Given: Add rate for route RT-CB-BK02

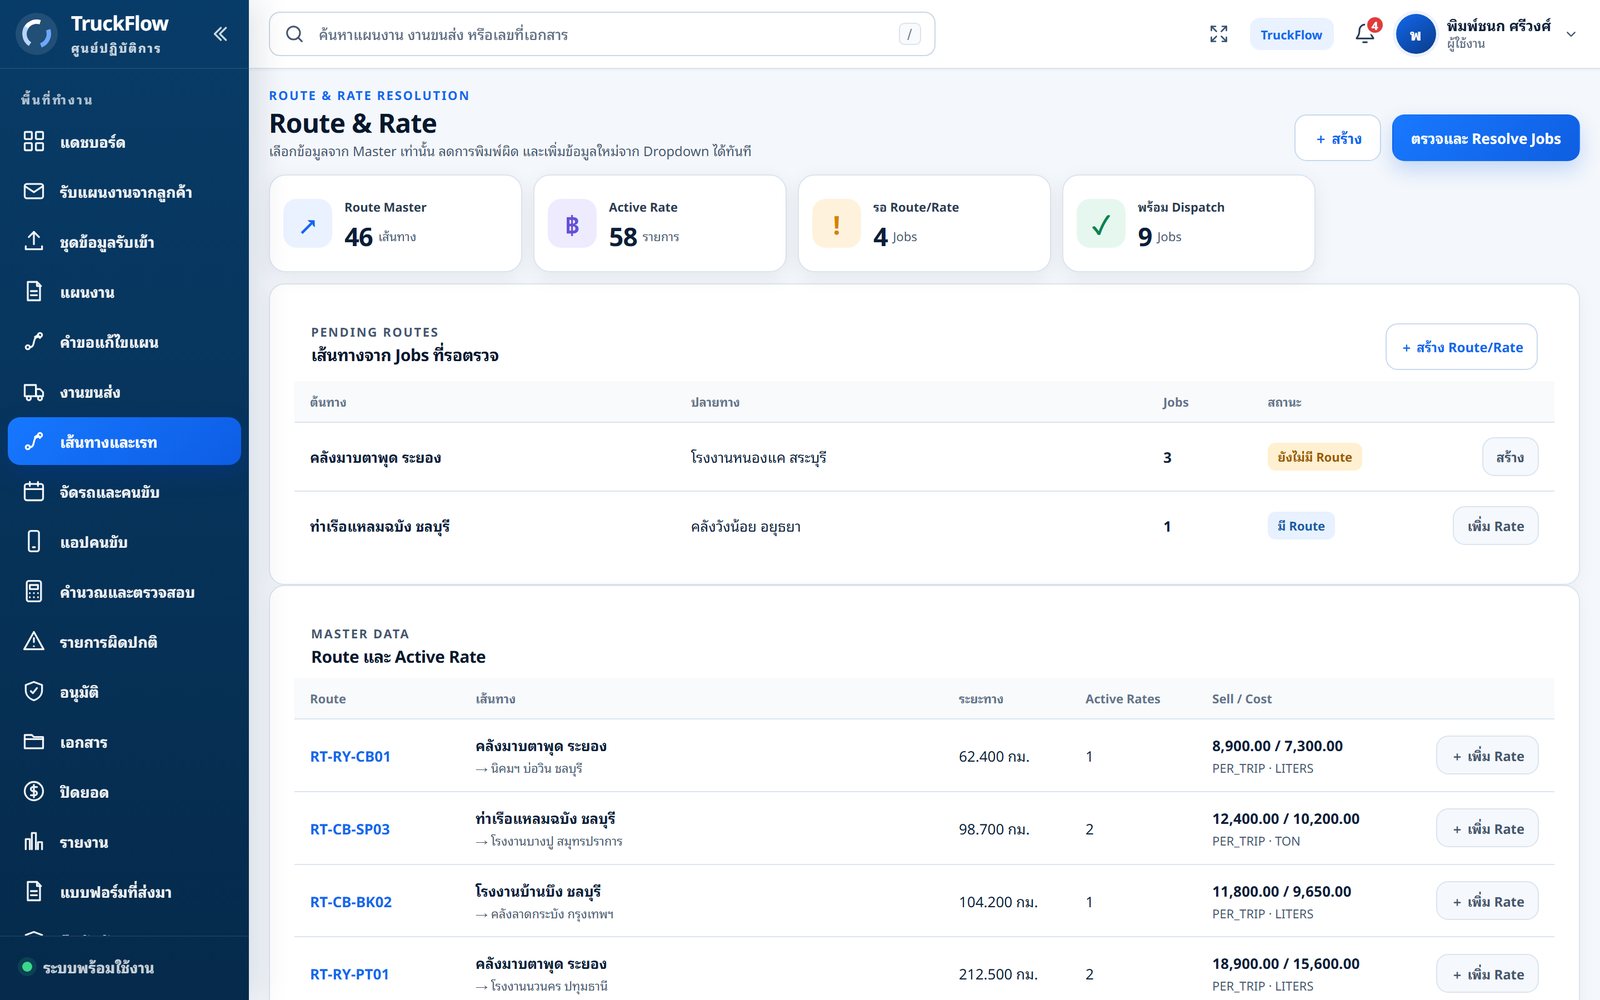Looking at the screenshot, I should pos(1487,902).
